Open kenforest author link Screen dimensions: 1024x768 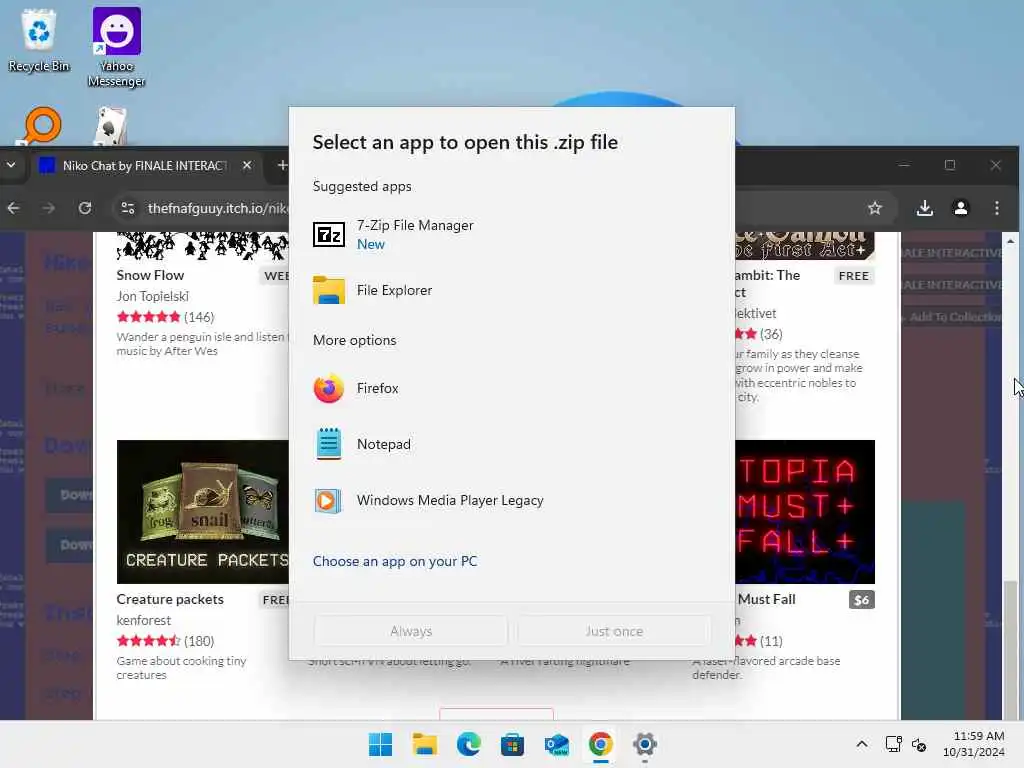(144, 620)
